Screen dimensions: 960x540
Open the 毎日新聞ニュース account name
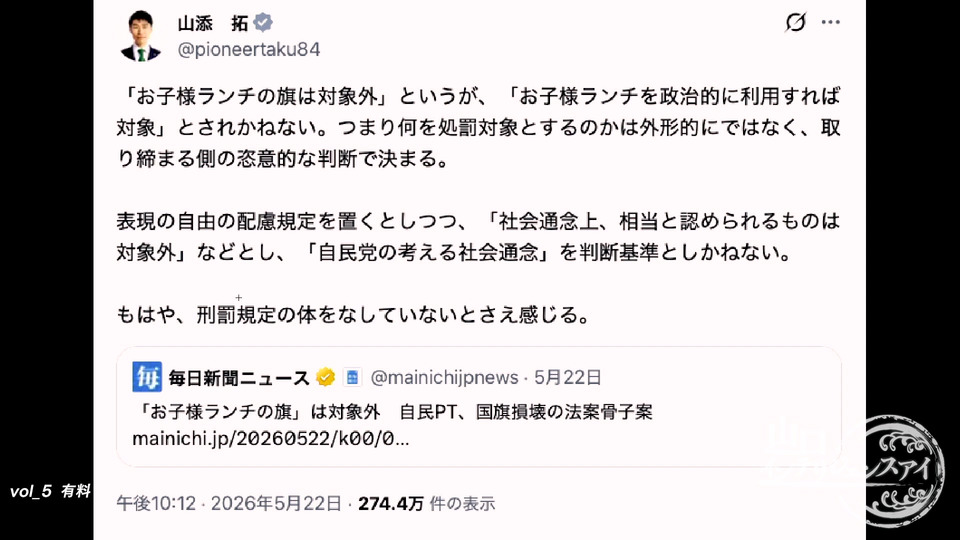click(x=239, y=378)
